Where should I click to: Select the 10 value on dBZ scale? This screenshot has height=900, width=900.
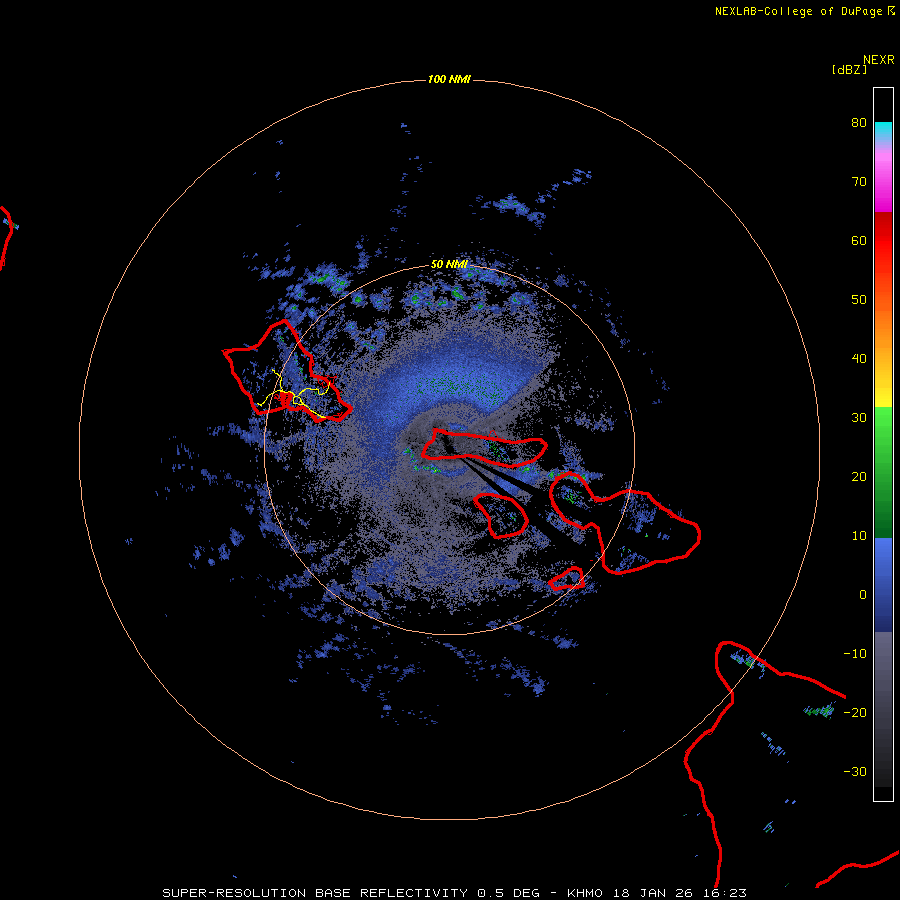click(x=859, y=536)
